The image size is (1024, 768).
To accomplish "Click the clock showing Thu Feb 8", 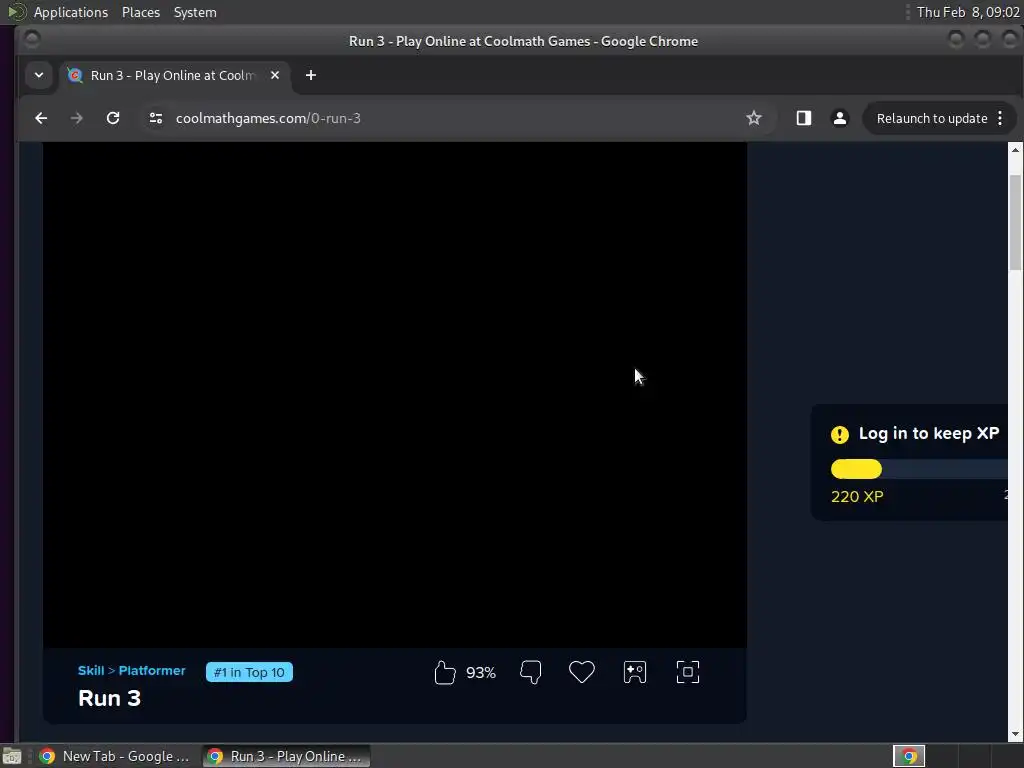I will (x=967, y=12).
